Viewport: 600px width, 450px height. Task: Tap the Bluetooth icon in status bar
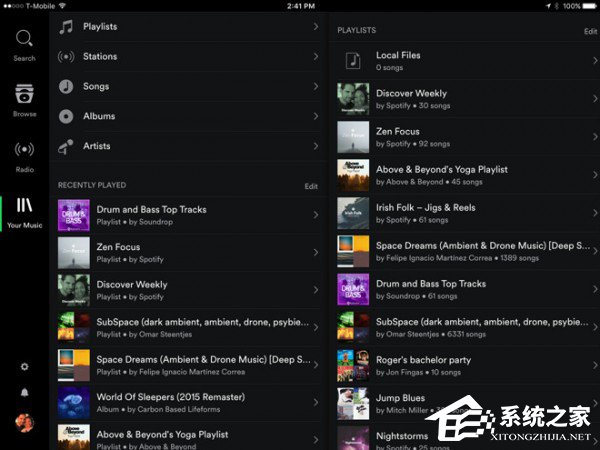(x=557, y=6)
